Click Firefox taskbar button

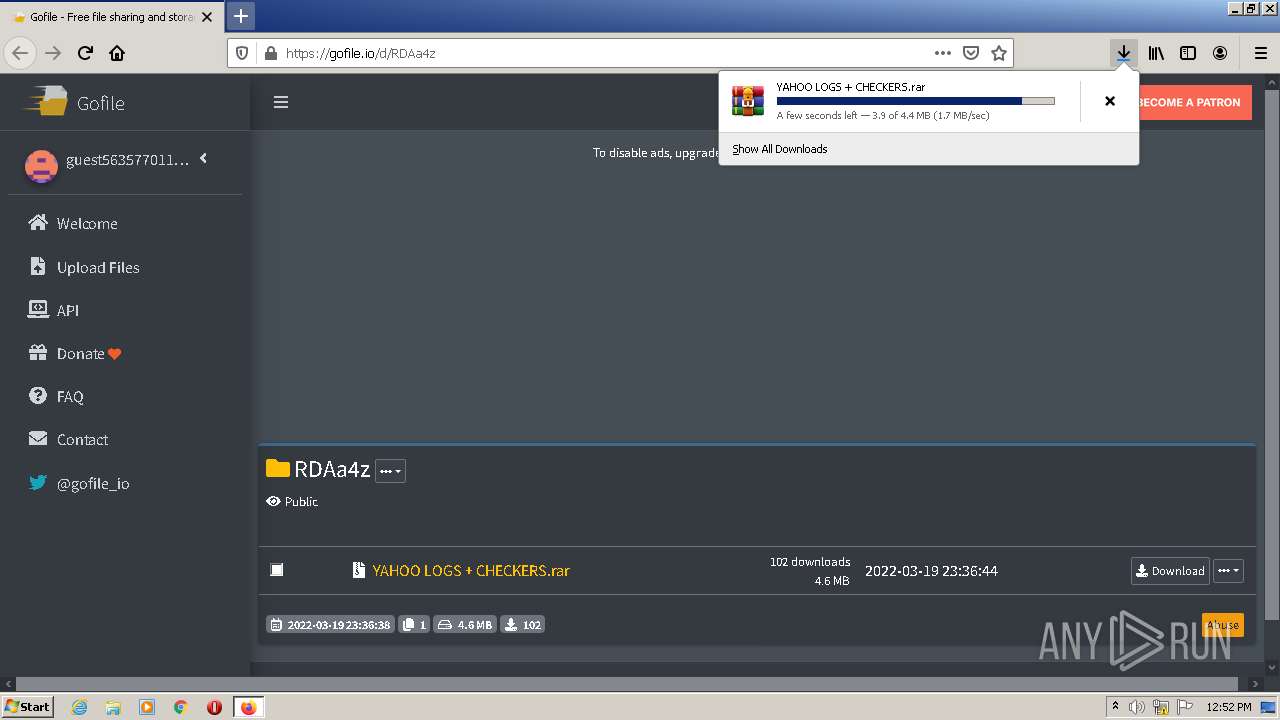click(248, 707)
